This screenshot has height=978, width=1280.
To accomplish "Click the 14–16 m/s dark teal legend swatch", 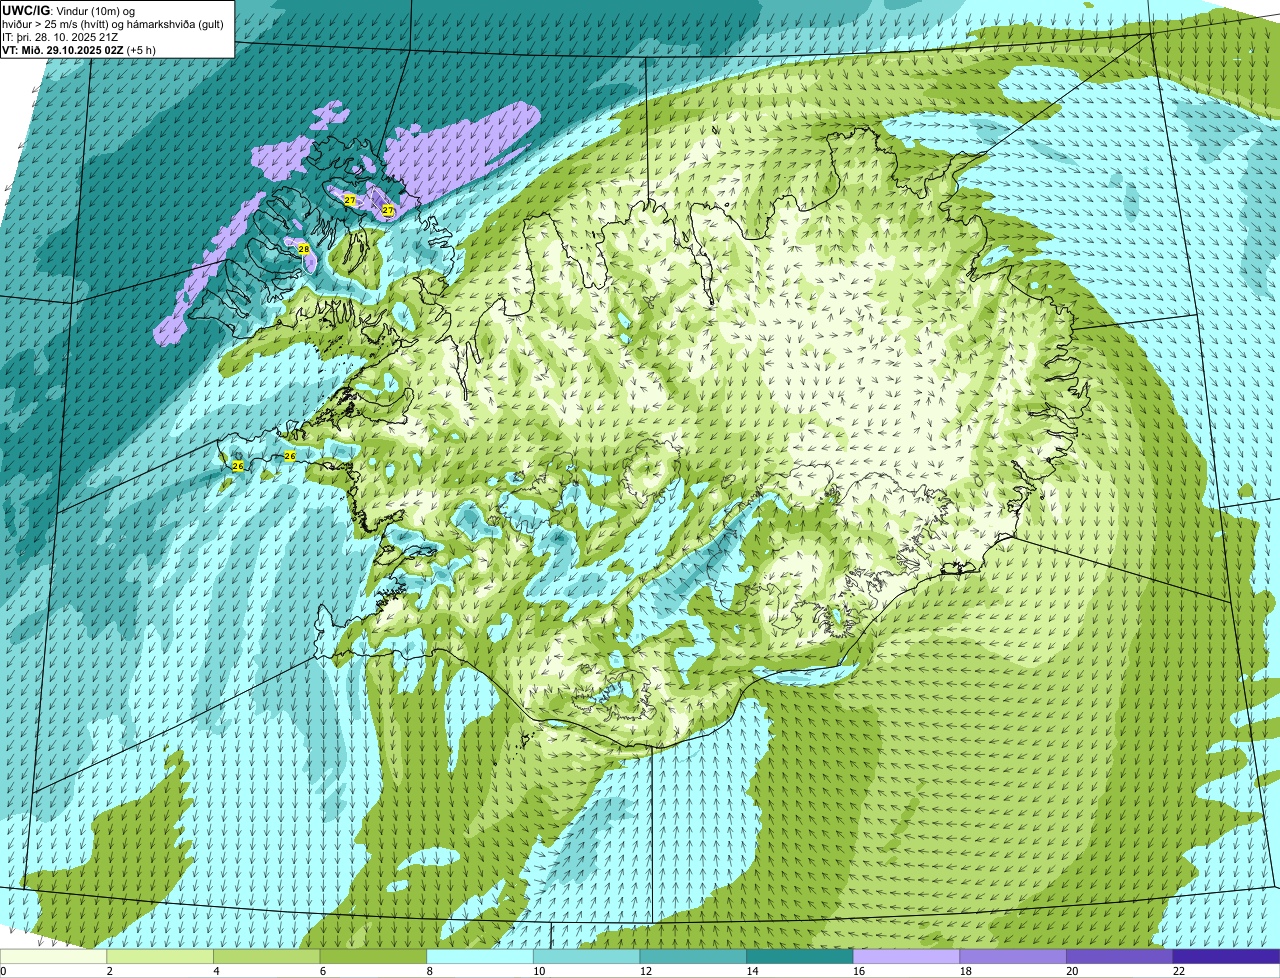I will tap(800, 956).
